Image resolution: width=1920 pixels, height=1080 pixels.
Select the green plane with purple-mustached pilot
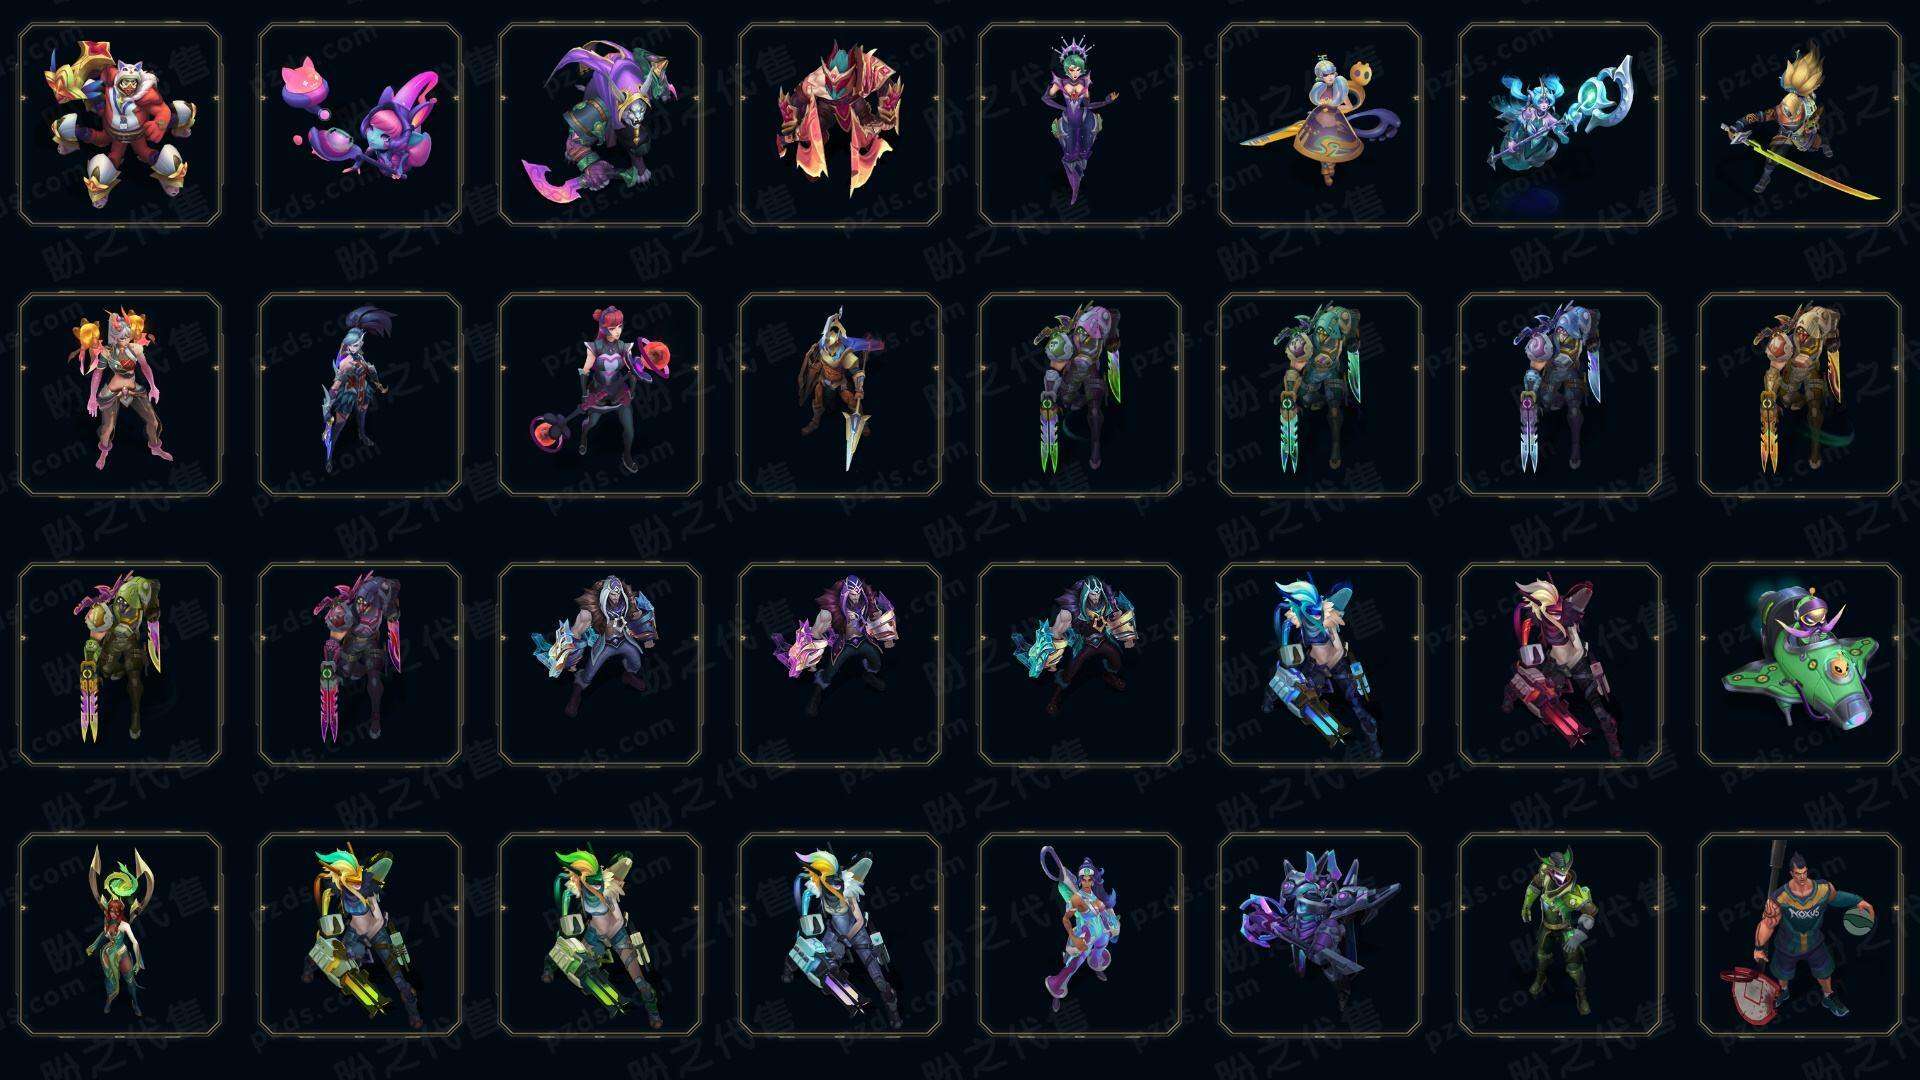(x=1800, y=664)
